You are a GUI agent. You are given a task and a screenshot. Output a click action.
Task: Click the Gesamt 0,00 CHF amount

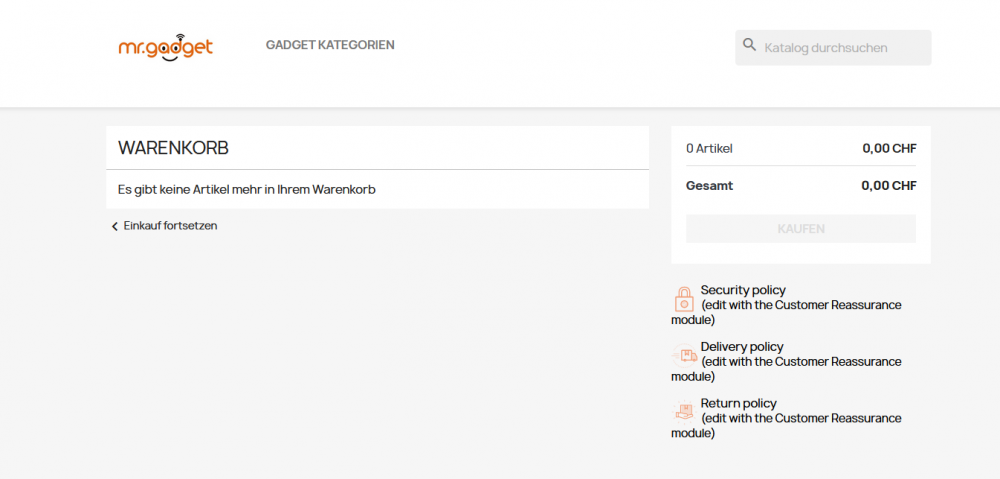click(x=888, y=186)
